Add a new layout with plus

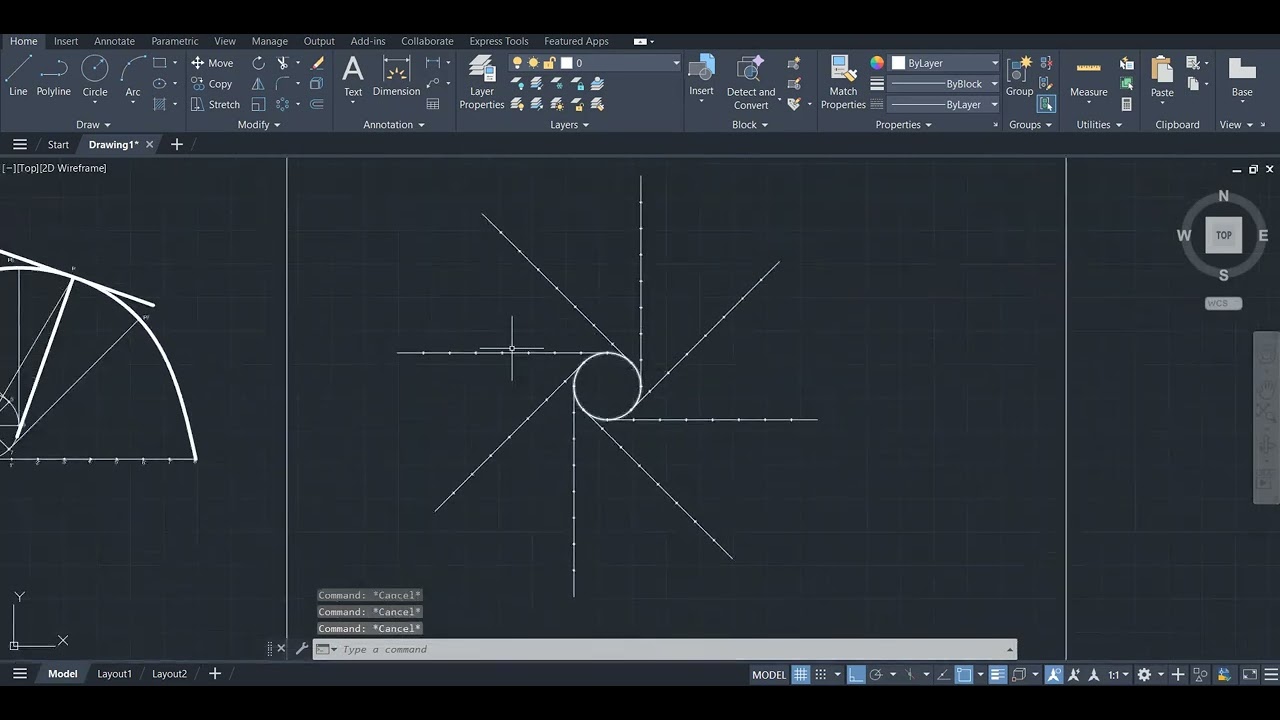214,674
